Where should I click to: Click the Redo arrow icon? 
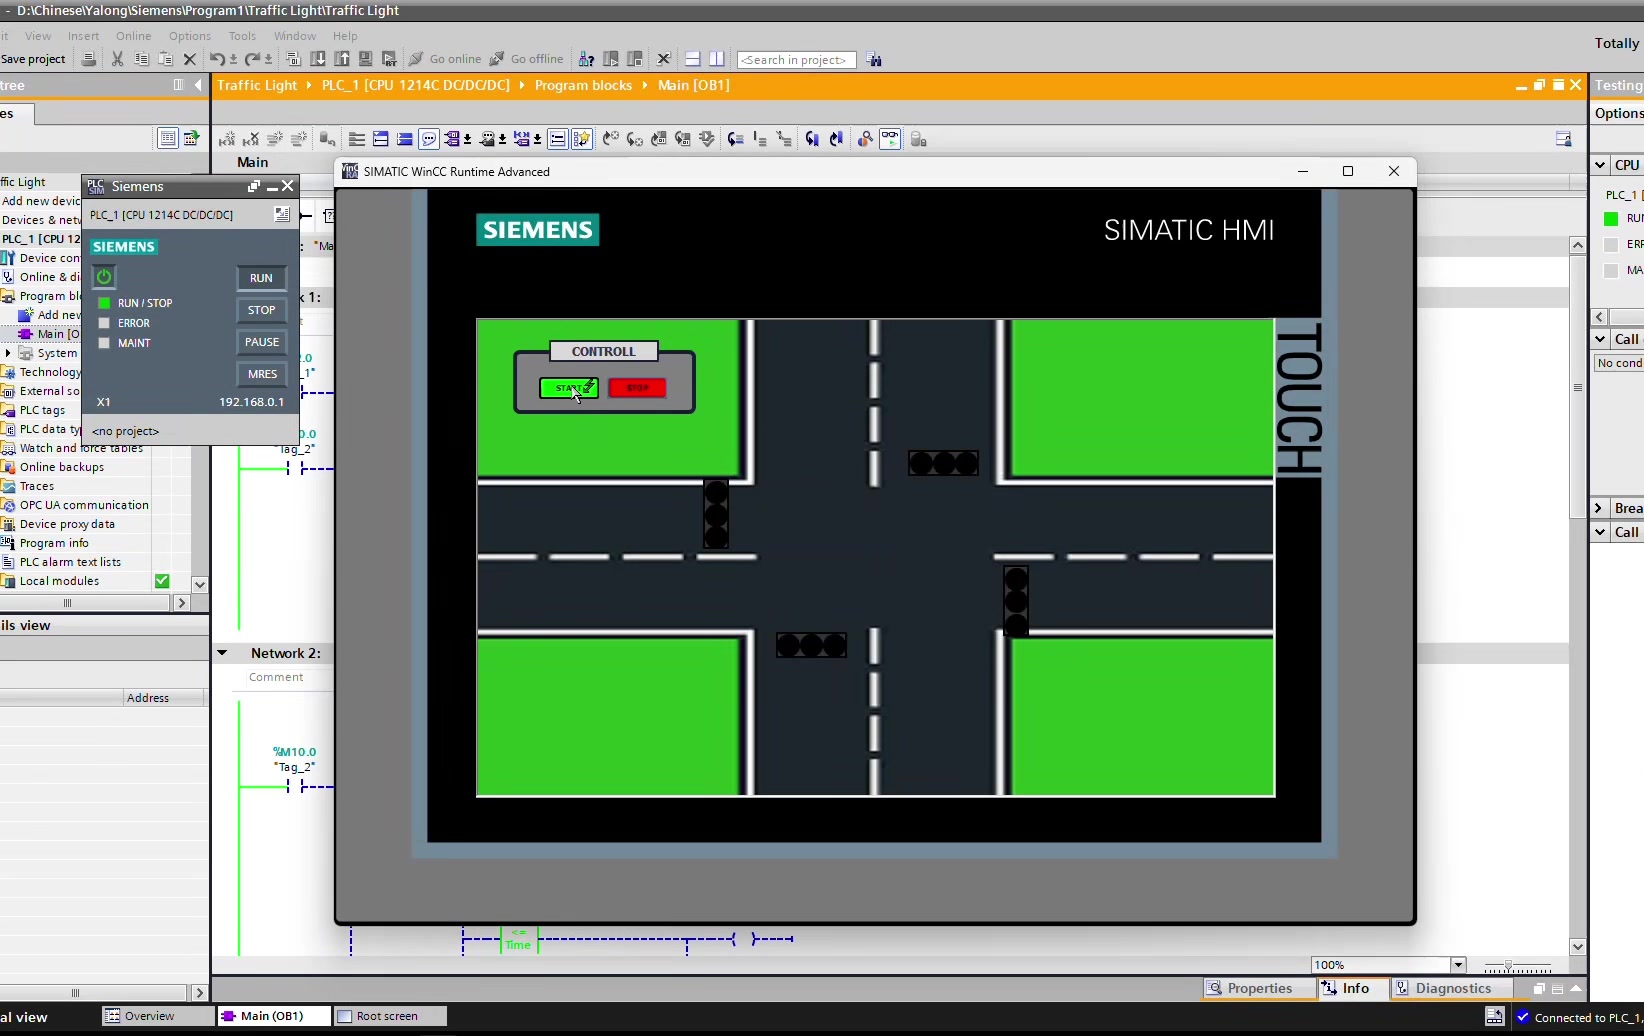[253, 59]
